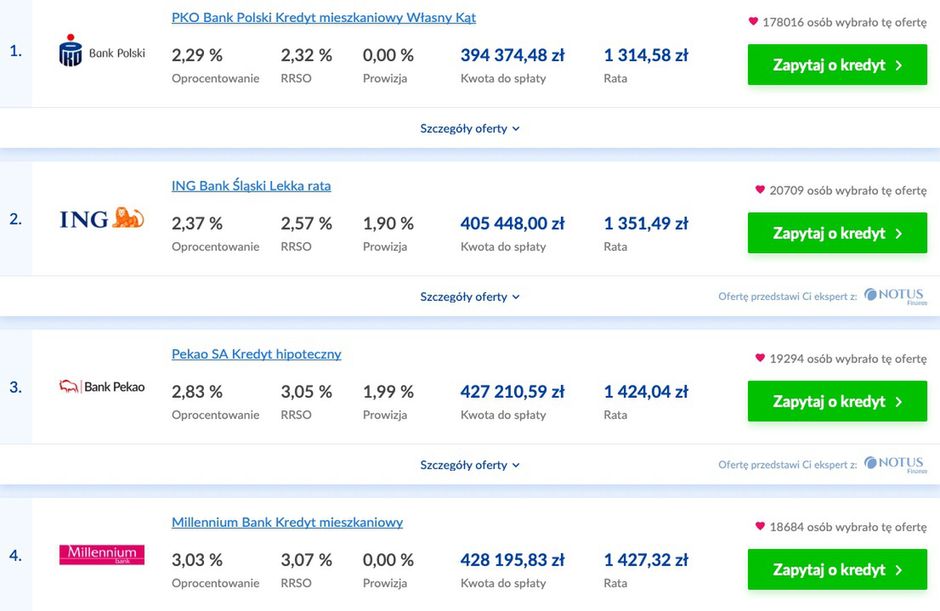
Task: Expand Szczegóły oferty for PKO Bank Polski
Action: (x=470, y=128)
